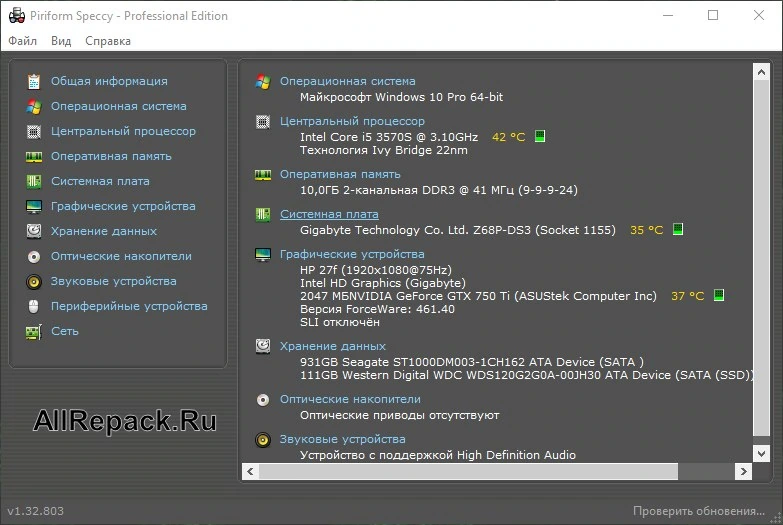Select Сеть in sidebar
Screen dimensions: 783x525
coord(65,331)
